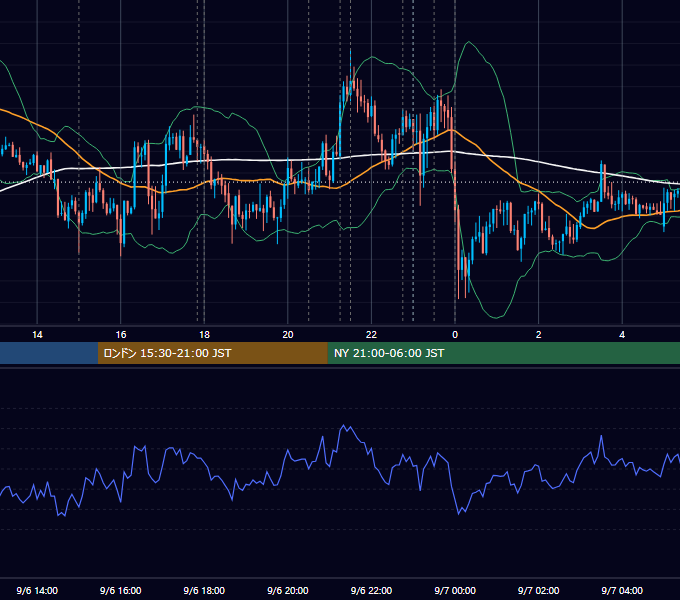Click the tall candle wick peak near 21:30
The height and width of the screenshot is (600, 680).
coord(350,51)
